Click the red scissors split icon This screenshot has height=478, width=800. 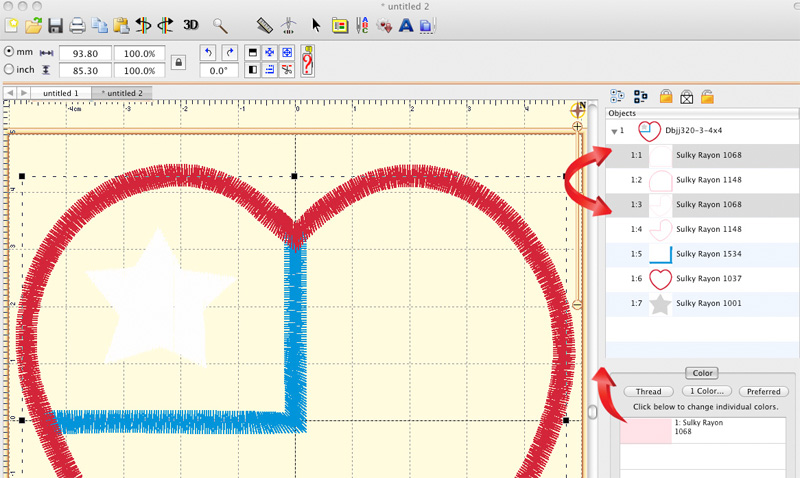[287, 70]
